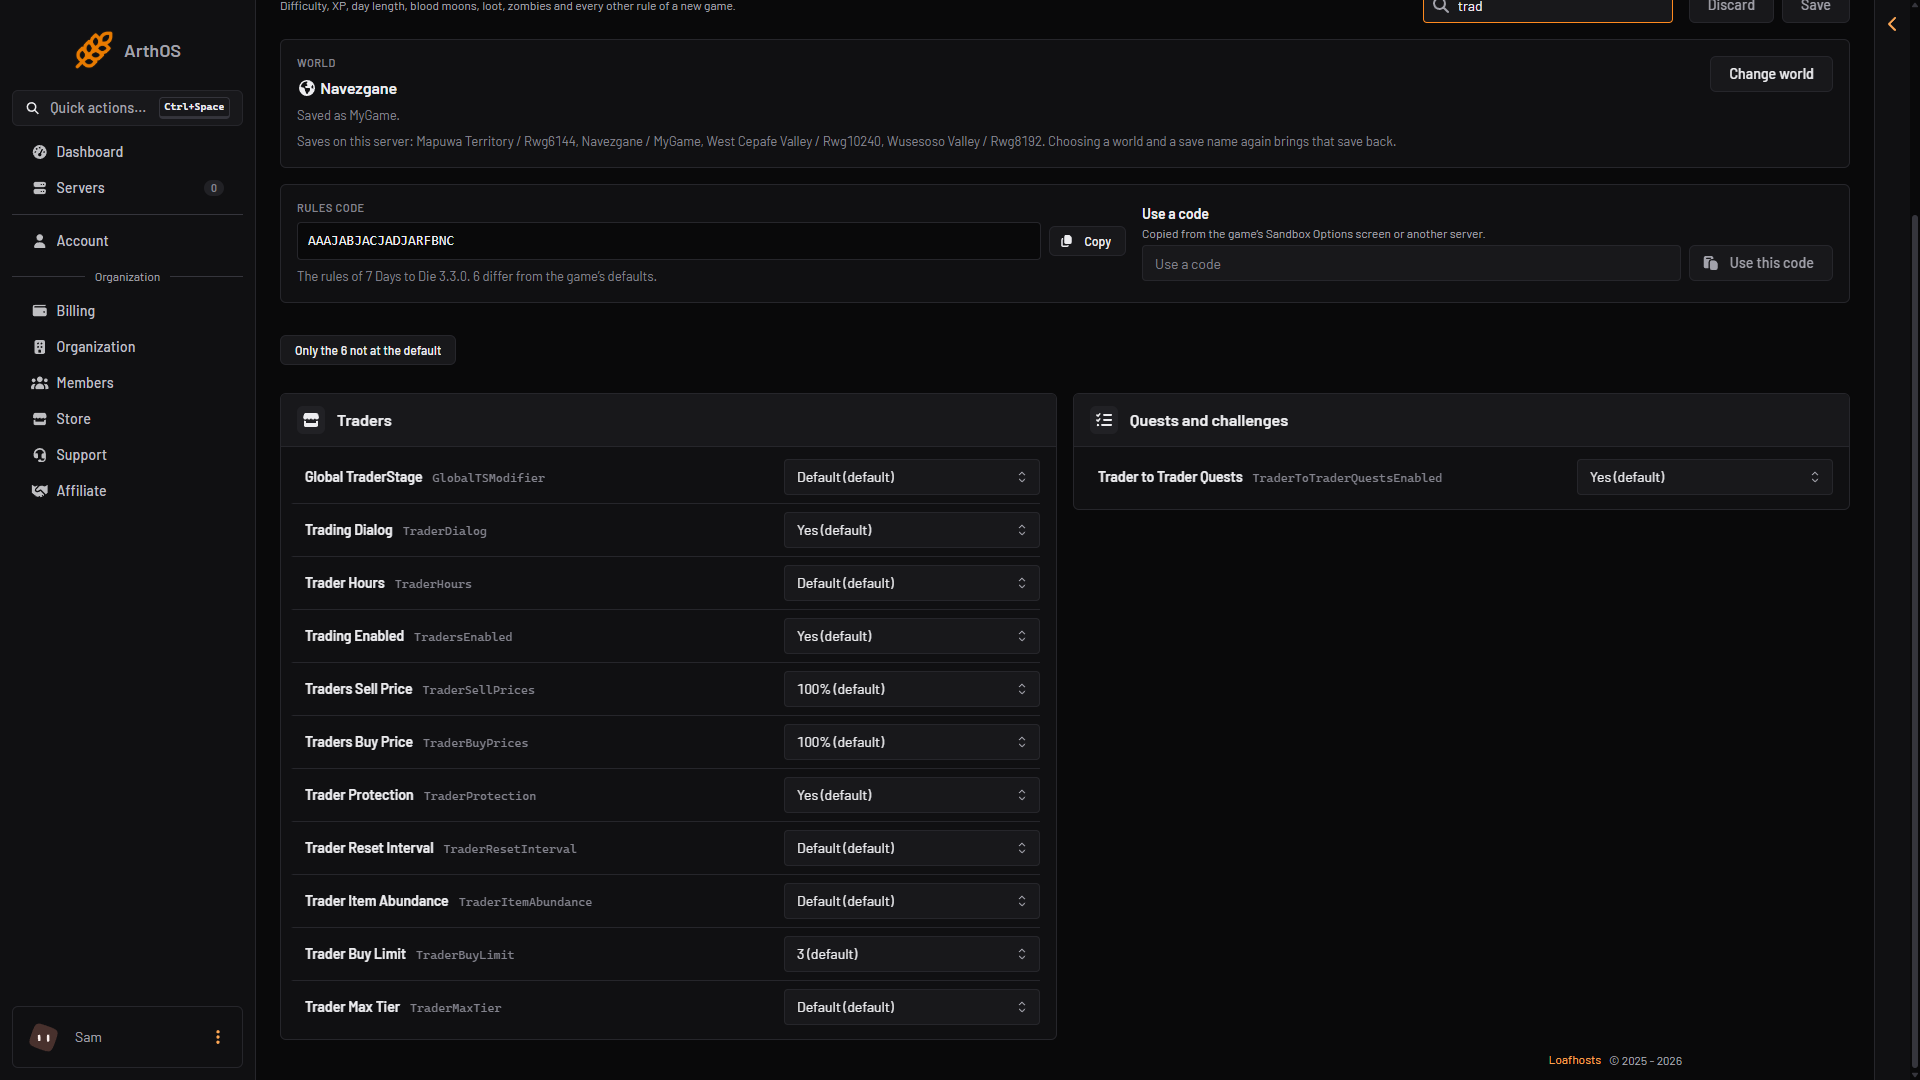This screenshot has width=1920, height=1080.
Task: Open the Trader Buy Limit dropdown
Action: click(x=911, y=954)
